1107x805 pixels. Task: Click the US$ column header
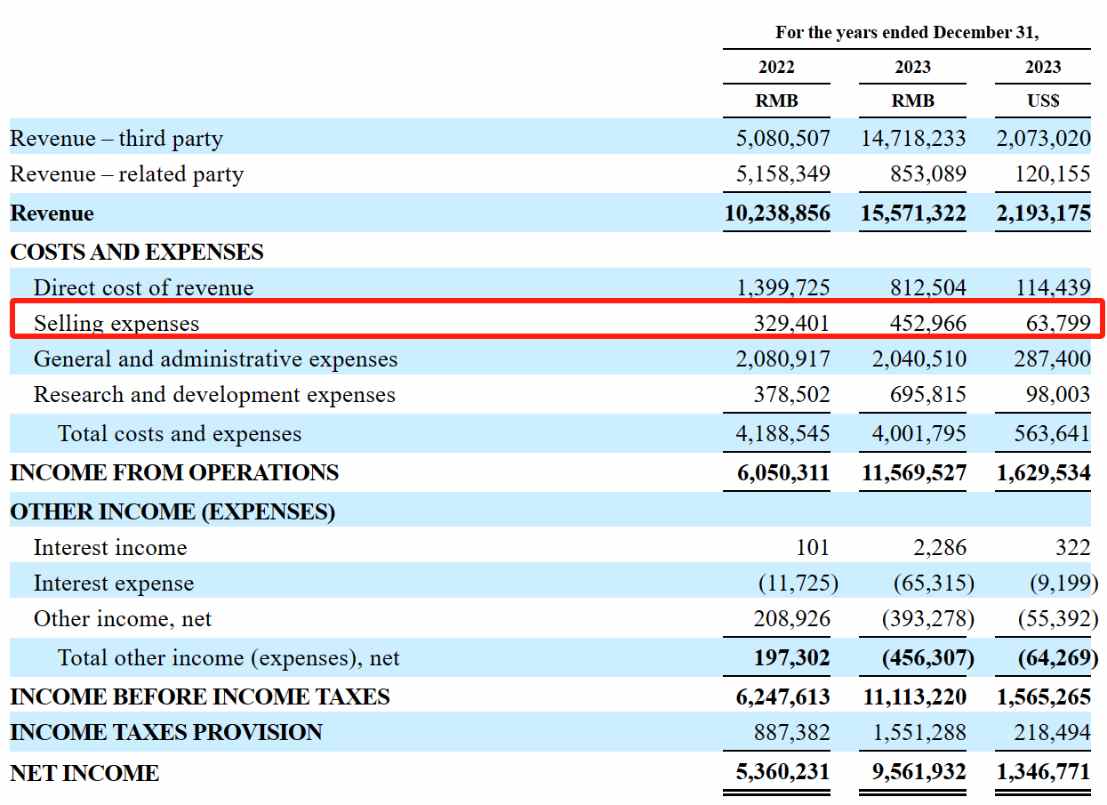[x=1043, y=101]
